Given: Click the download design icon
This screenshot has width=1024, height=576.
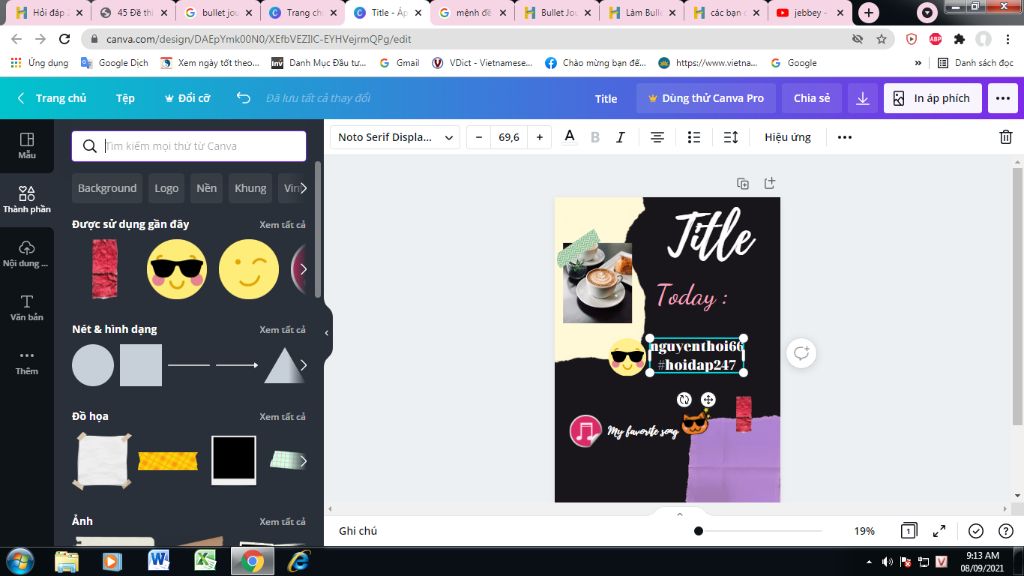Looking at the screenshot, I should [862, 98].
